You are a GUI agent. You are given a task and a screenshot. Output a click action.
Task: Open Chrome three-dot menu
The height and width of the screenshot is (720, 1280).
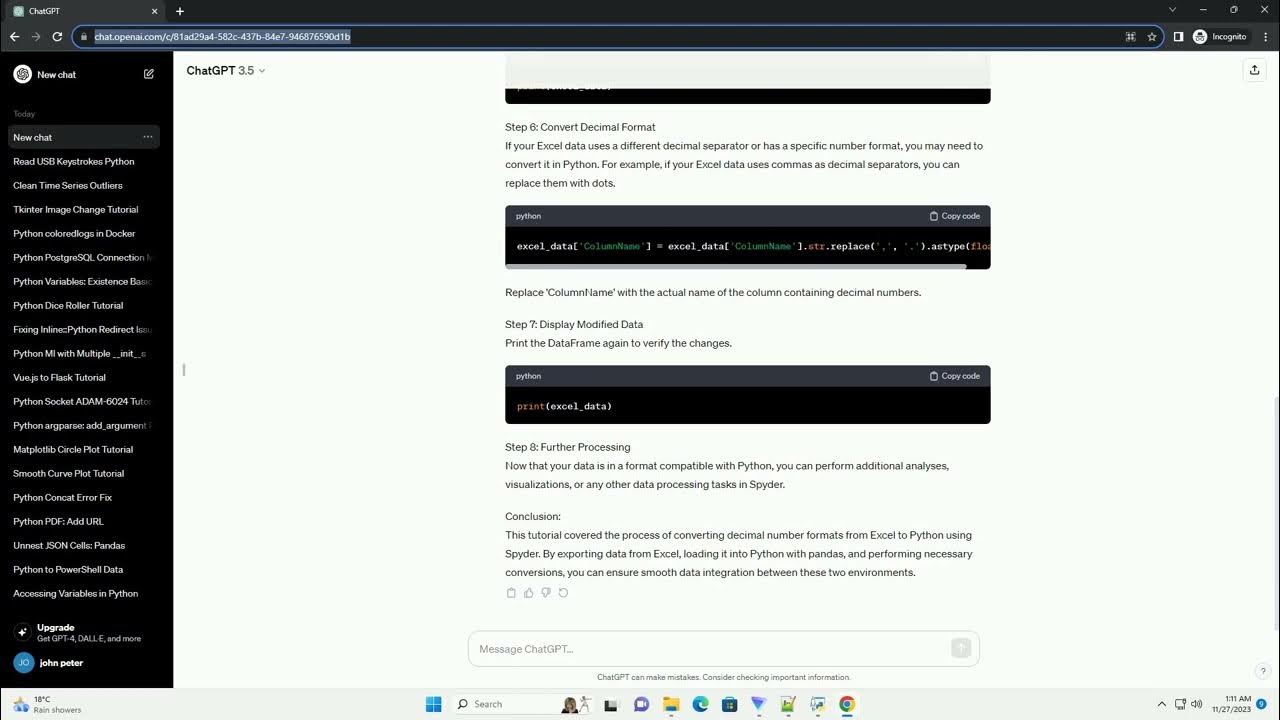pyautogui.click(x=1265, y=36)
